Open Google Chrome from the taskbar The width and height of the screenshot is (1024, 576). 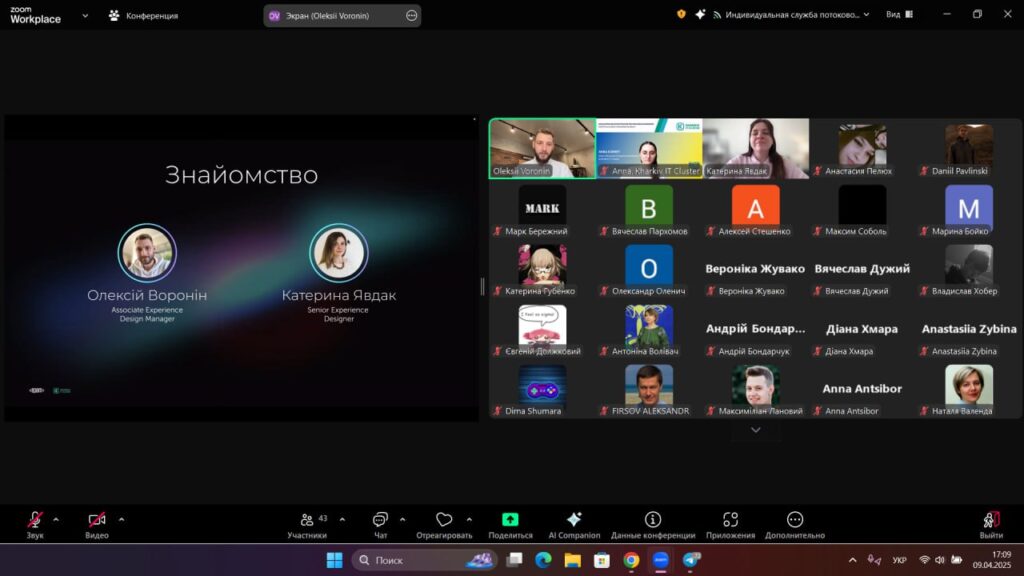click(x=631, y=560)
